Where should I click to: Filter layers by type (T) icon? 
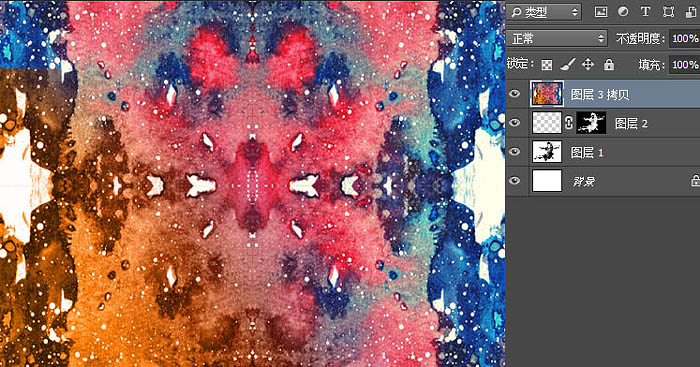point(645,12)
